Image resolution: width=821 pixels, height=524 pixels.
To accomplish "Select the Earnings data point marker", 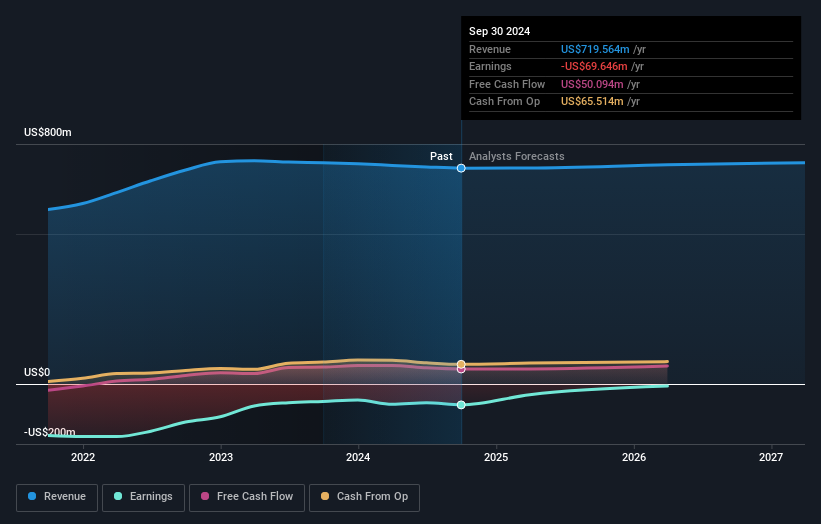I will (x=461, y=405).
